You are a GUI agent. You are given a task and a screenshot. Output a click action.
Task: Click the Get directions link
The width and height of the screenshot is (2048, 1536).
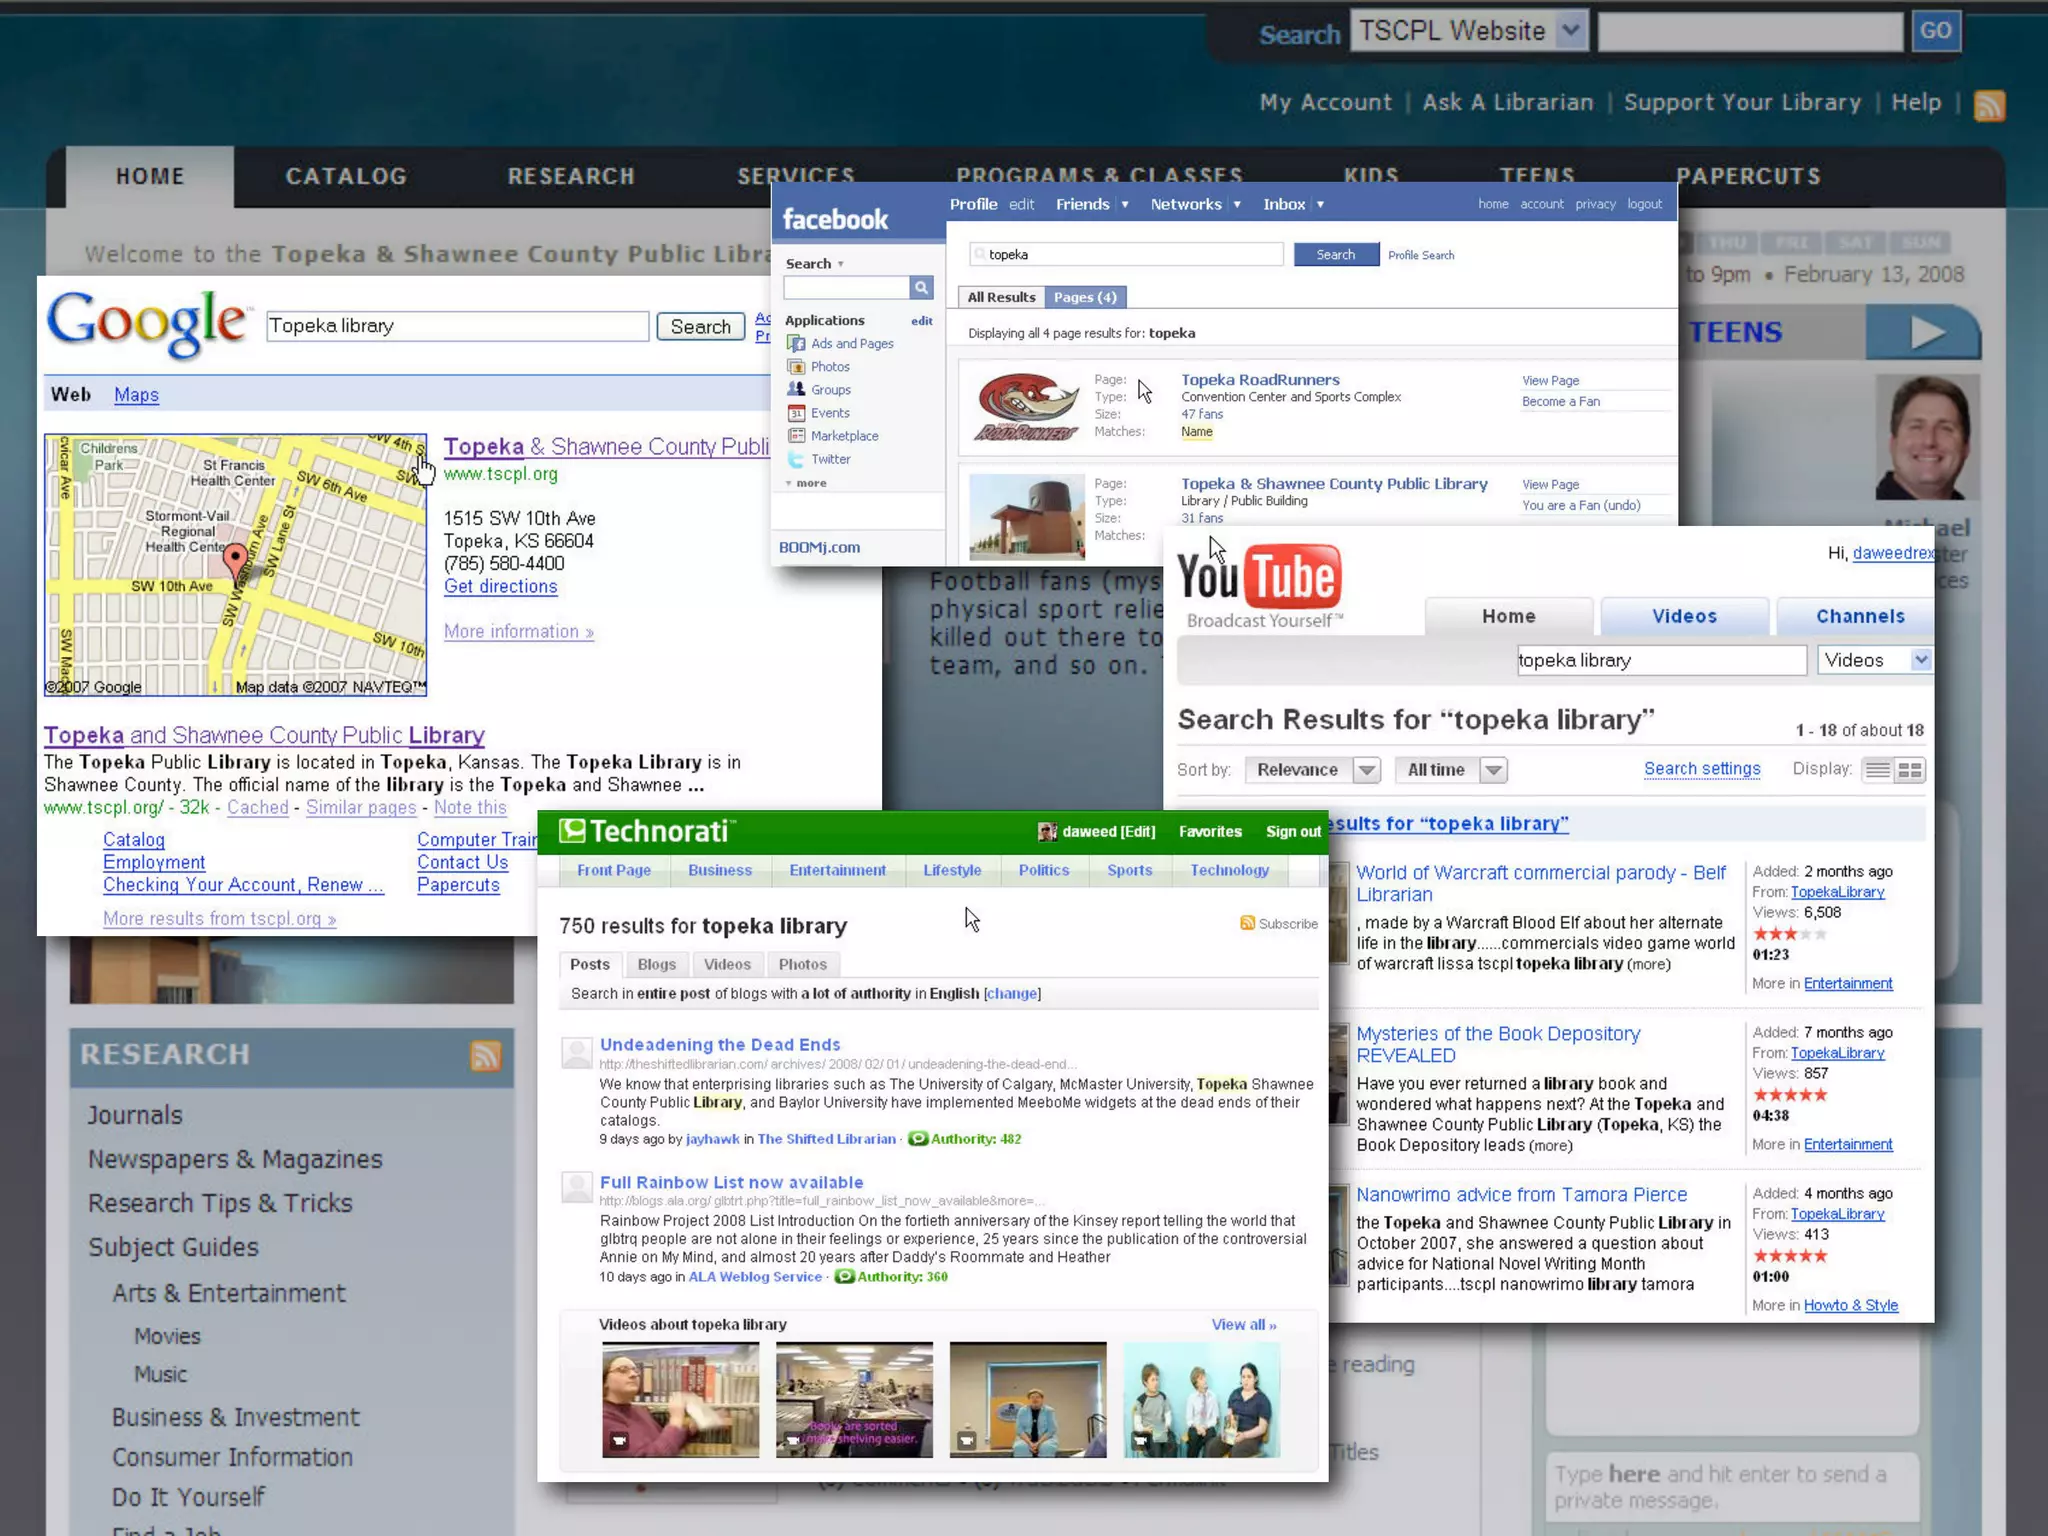click(500, 587)
